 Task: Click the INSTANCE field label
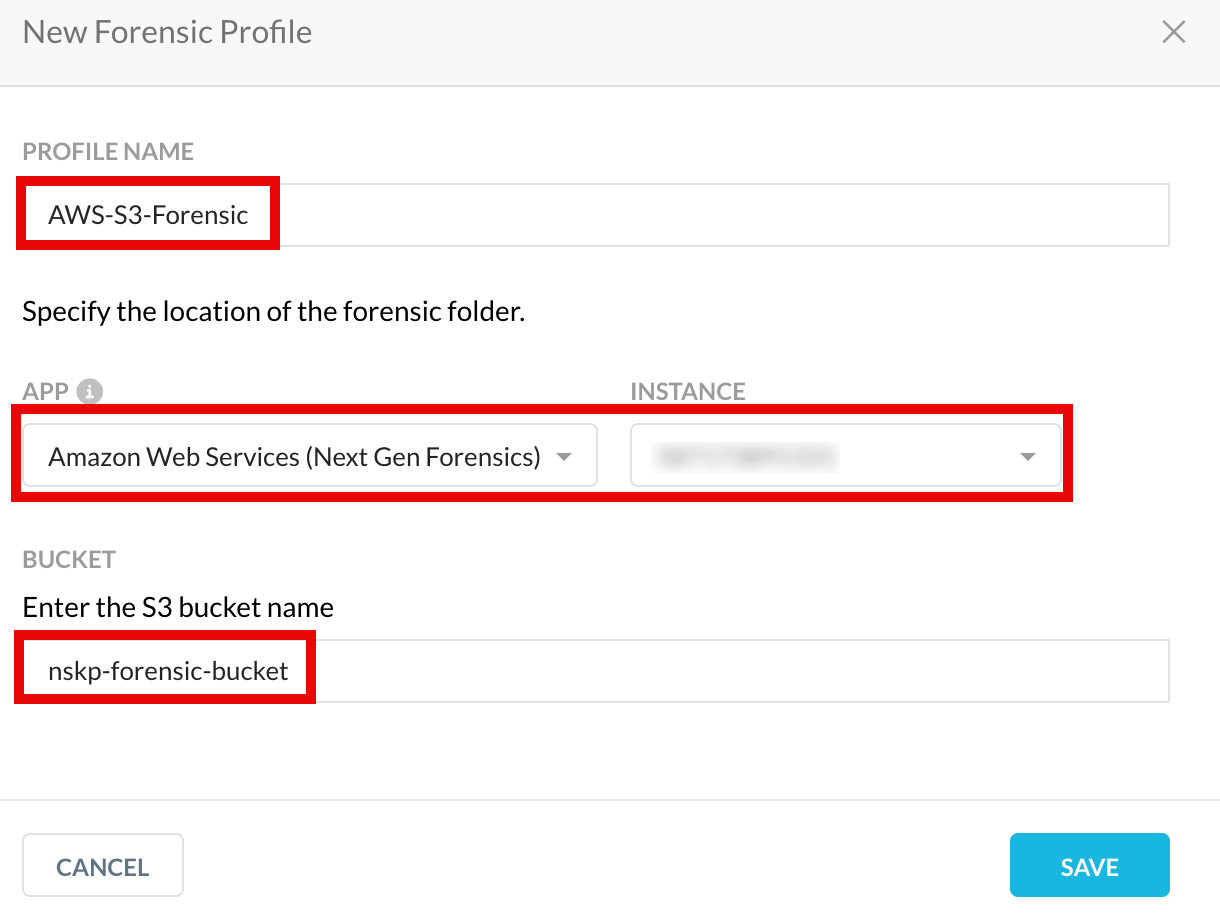[x=688, y=391]
